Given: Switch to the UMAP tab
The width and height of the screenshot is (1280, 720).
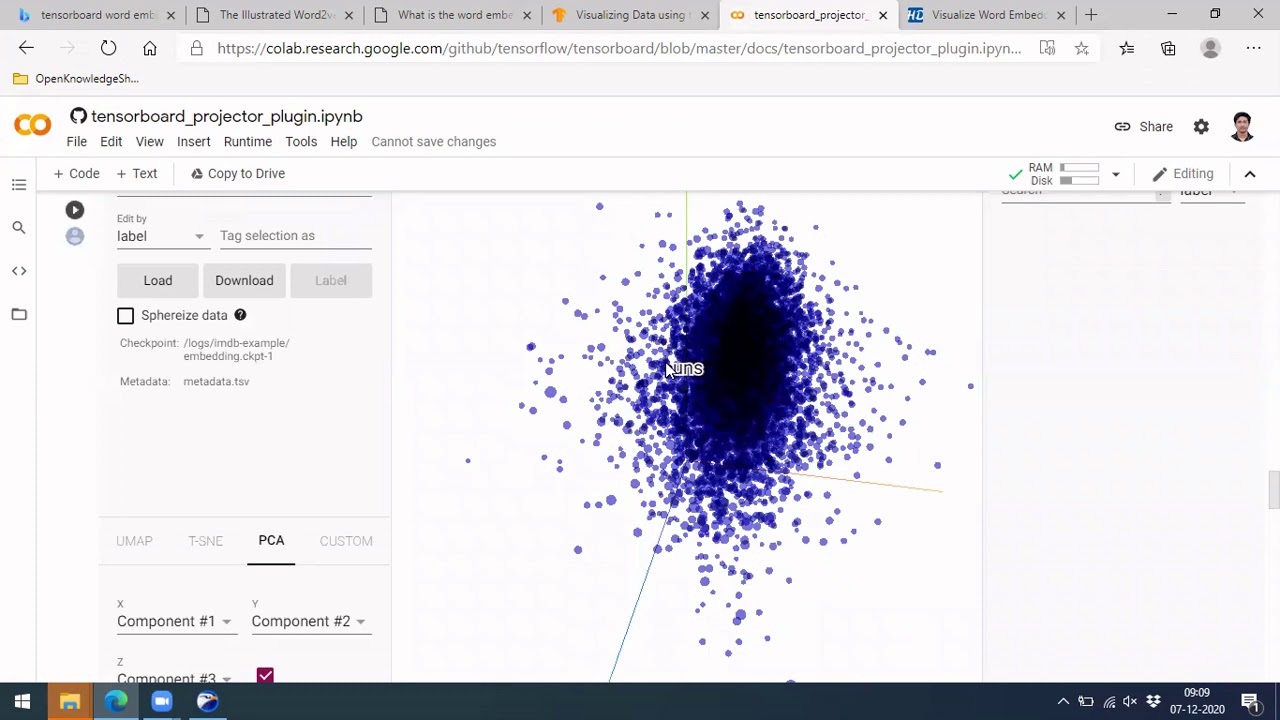Looking at the screenshot, I should [x=134, y=541].
